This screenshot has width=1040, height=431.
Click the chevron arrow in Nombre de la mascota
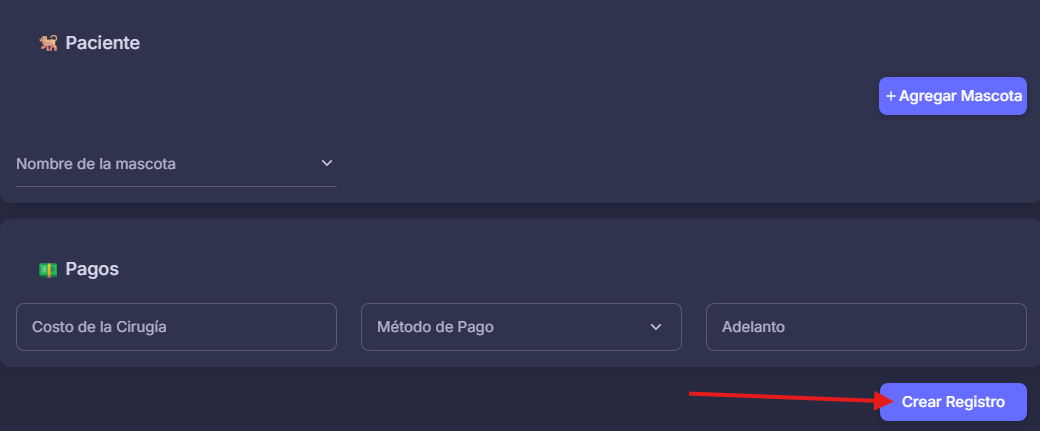coord(326,162)
